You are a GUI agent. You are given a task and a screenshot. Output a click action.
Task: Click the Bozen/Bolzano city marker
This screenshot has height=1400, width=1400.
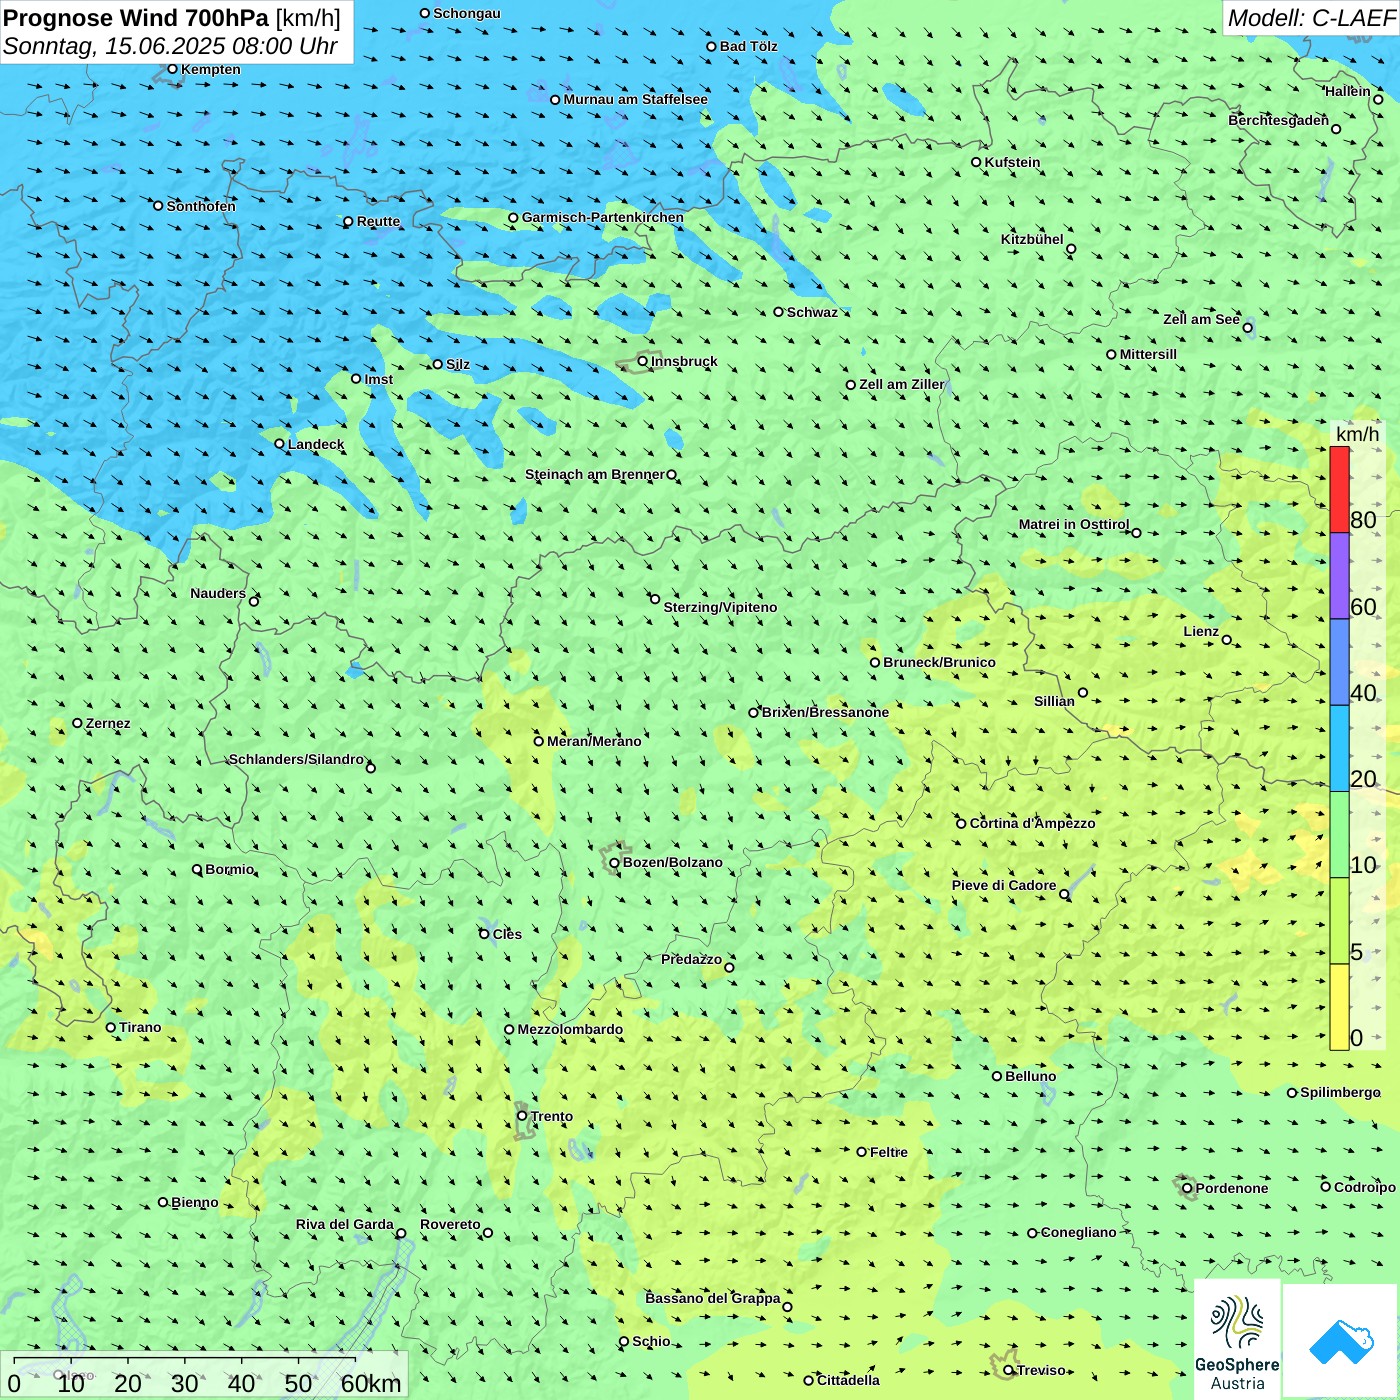tap(614, 862)
